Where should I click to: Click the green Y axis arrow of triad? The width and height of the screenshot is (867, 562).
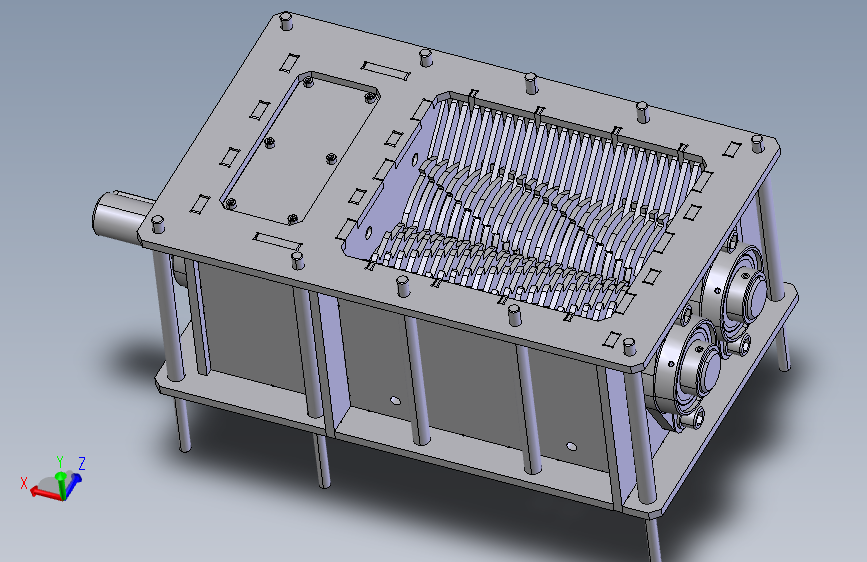click(61, 483)
